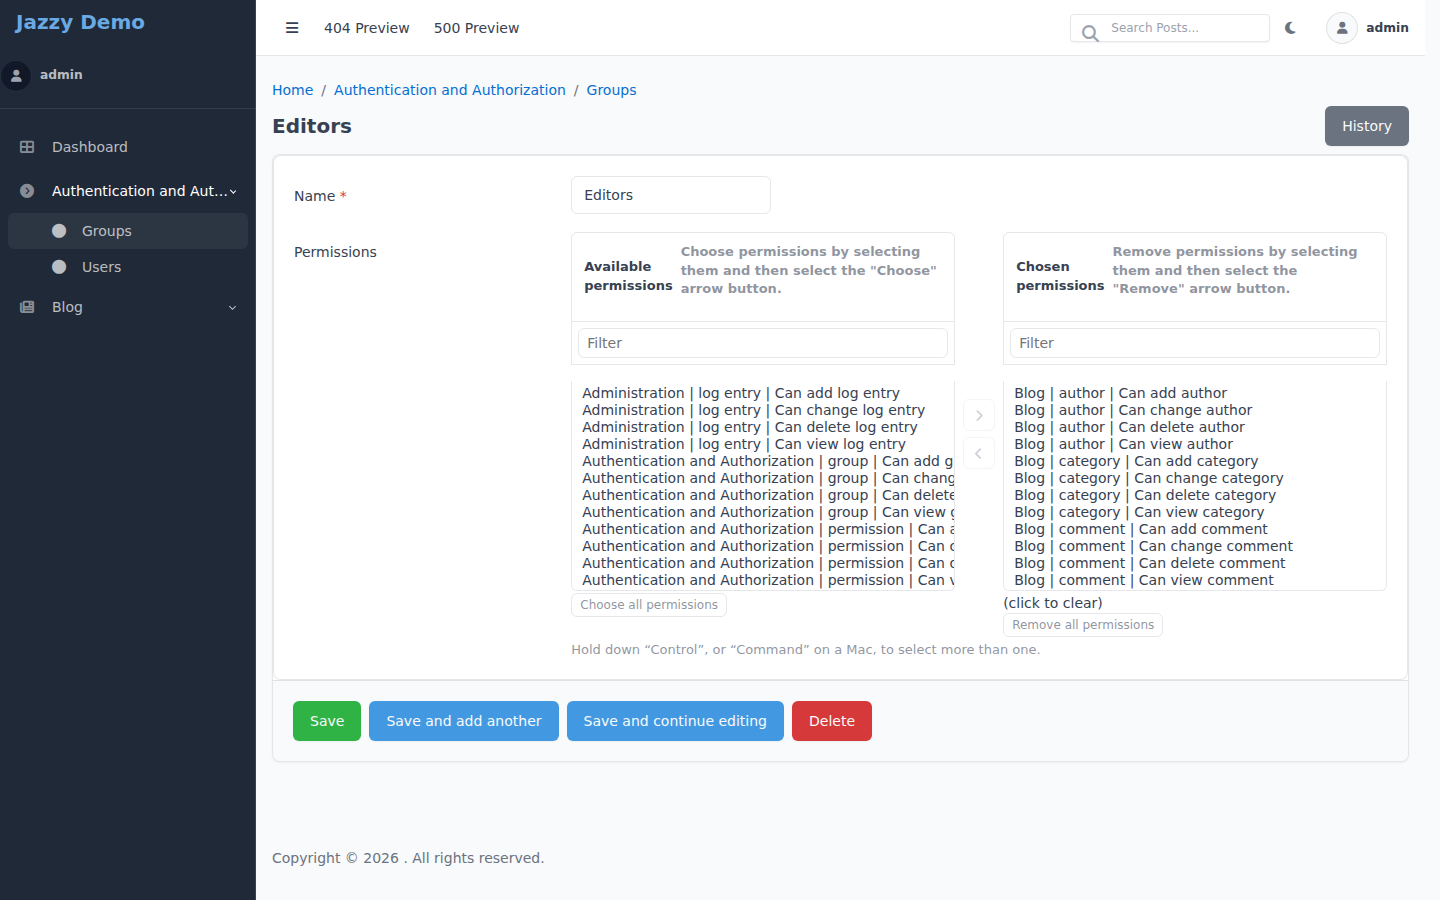The width and height of the screenshot is (1440, 900).
Task: Select 'Can delete author' chosen permission
Action: (x=1195, y=427)
